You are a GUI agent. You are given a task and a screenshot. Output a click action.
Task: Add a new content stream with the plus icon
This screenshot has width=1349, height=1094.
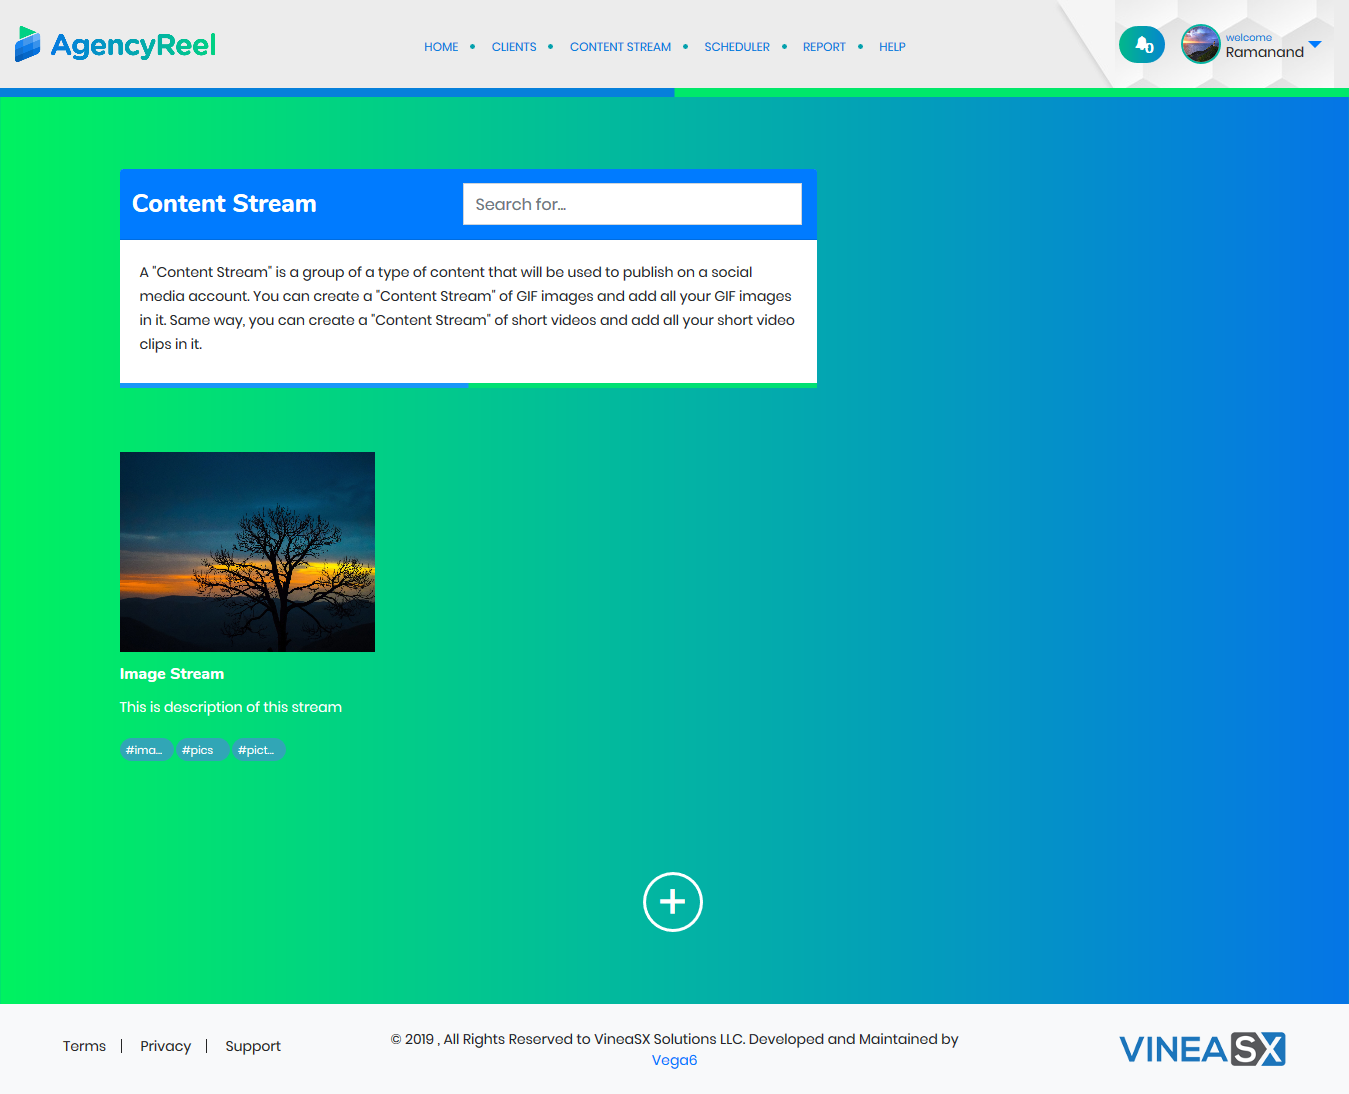[x=672, y=901]
